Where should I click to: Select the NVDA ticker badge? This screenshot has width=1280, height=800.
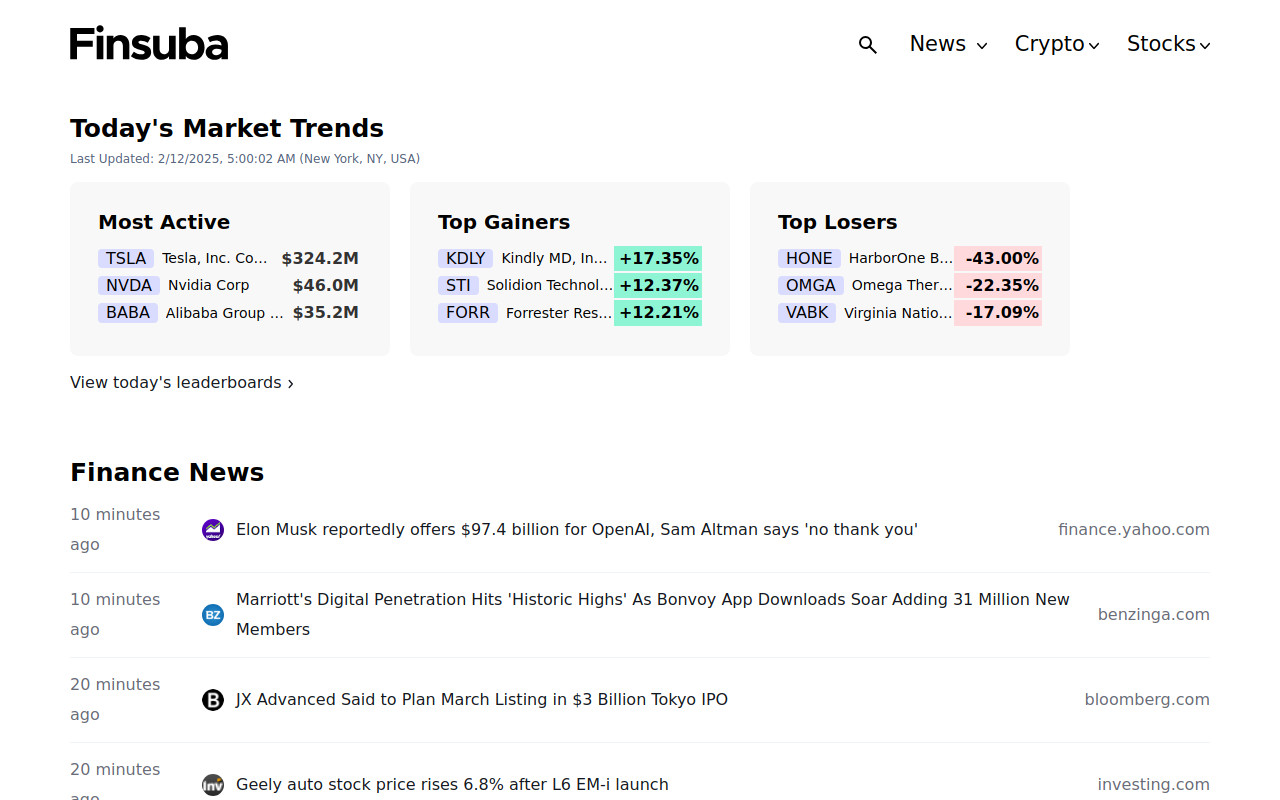coord(129,285)
